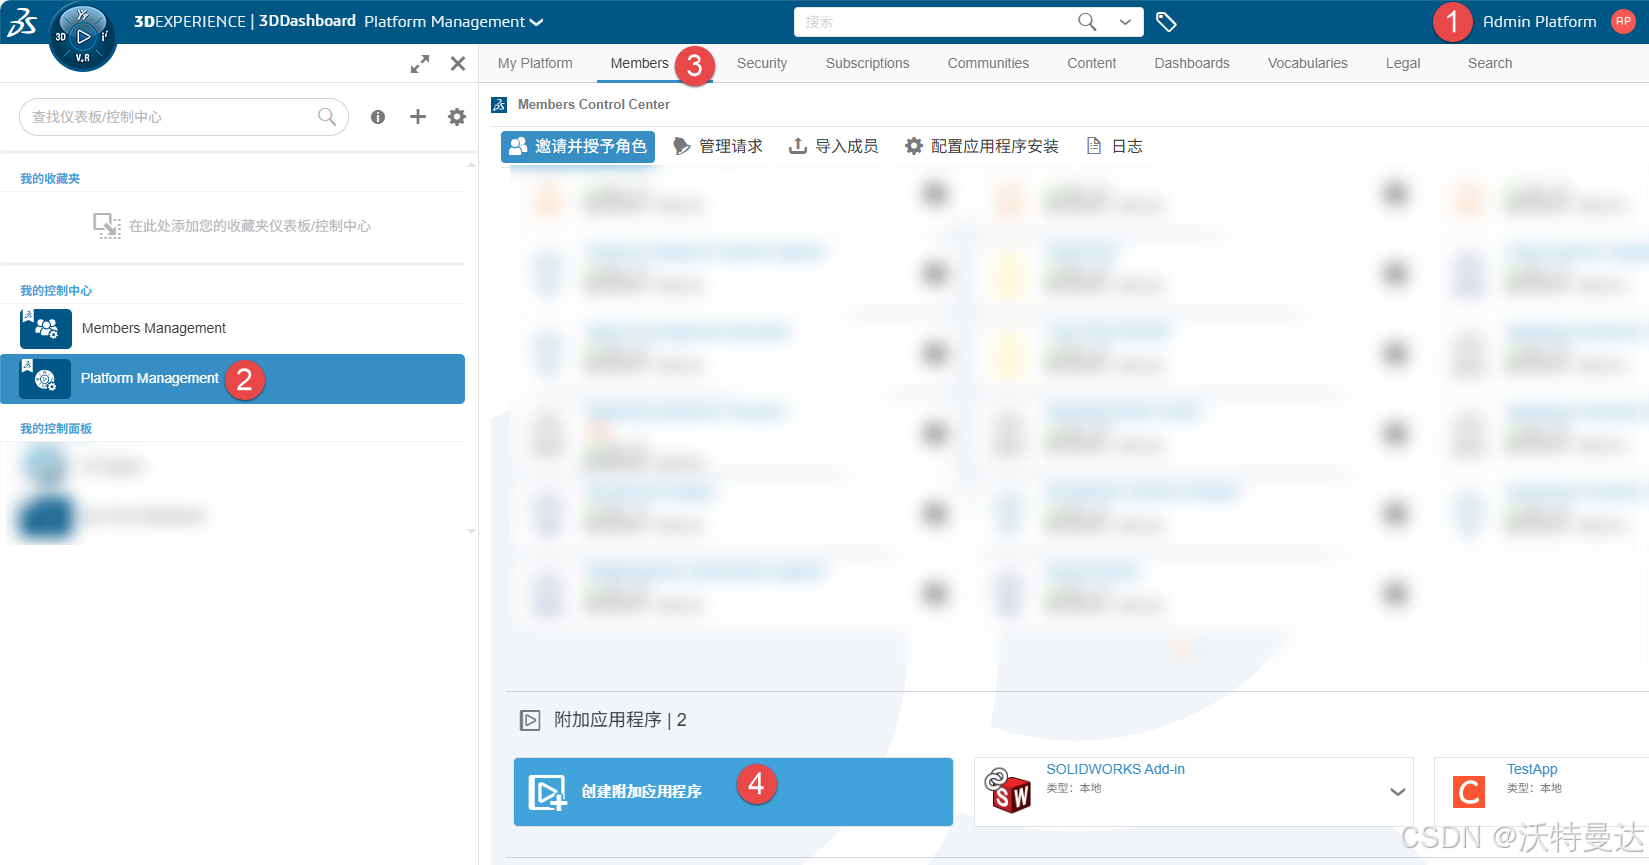This screenshot has height=865, width=1649.
Task: Switch to Dashboards tab
Action: 1192,63
